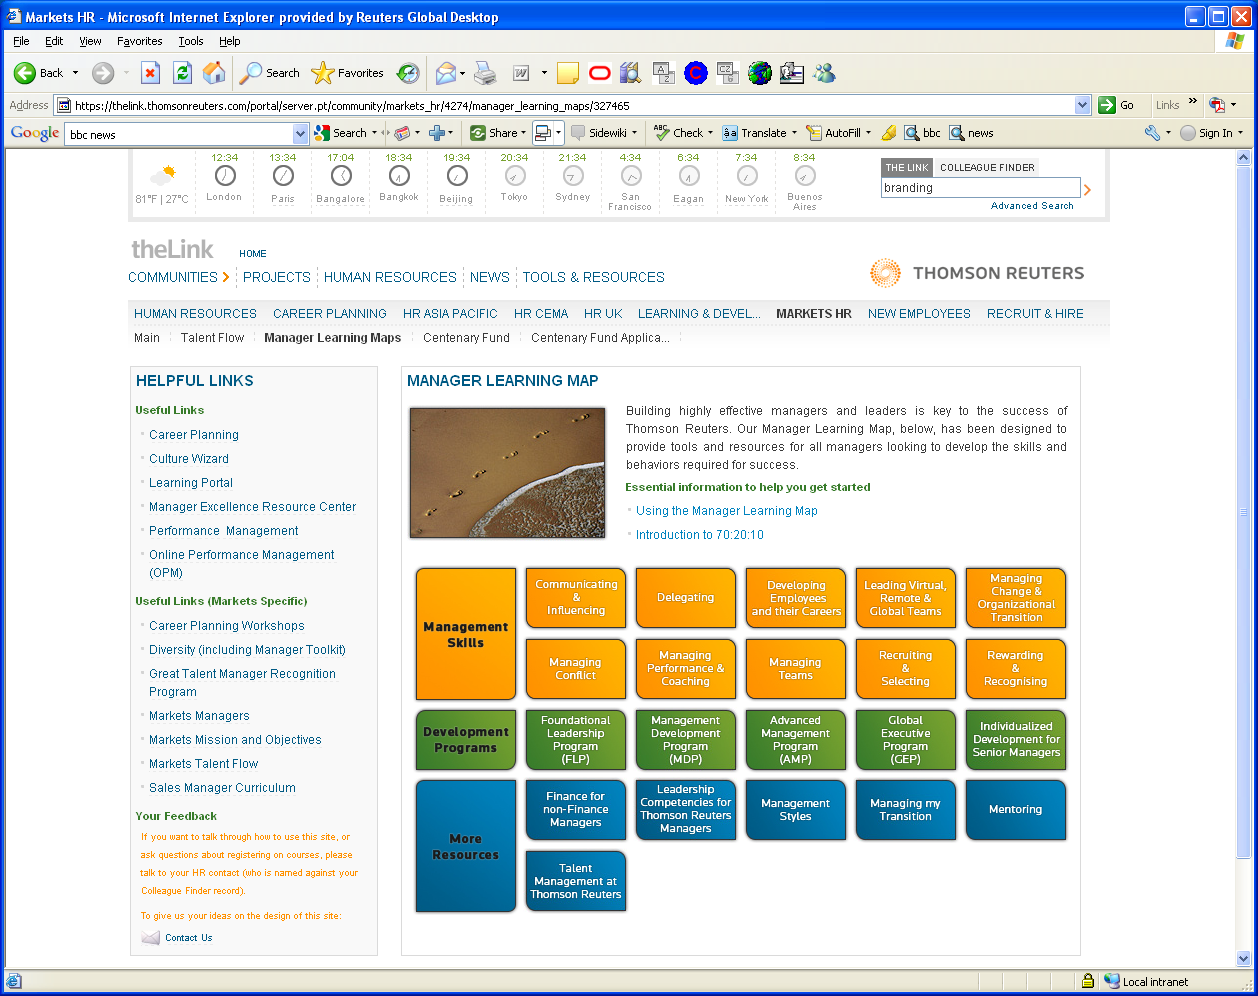Click the orange arrow next to branding search
This screenshot has height=996, width=1258.
point(1088,189)
